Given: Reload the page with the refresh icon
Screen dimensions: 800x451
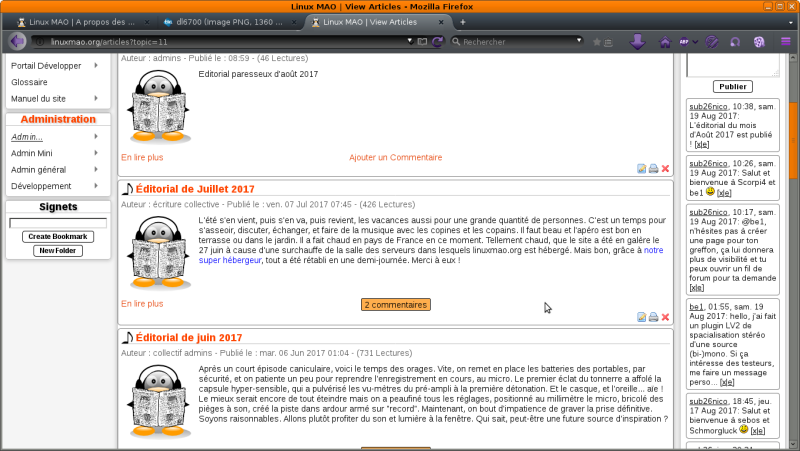Looking at the screenshot, I should coord(437,42).
